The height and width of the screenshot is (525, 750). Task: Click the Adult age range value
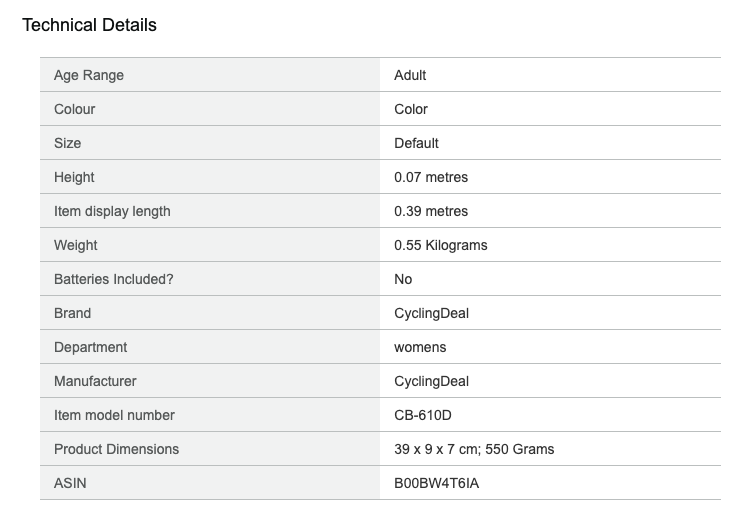[410, 75]
